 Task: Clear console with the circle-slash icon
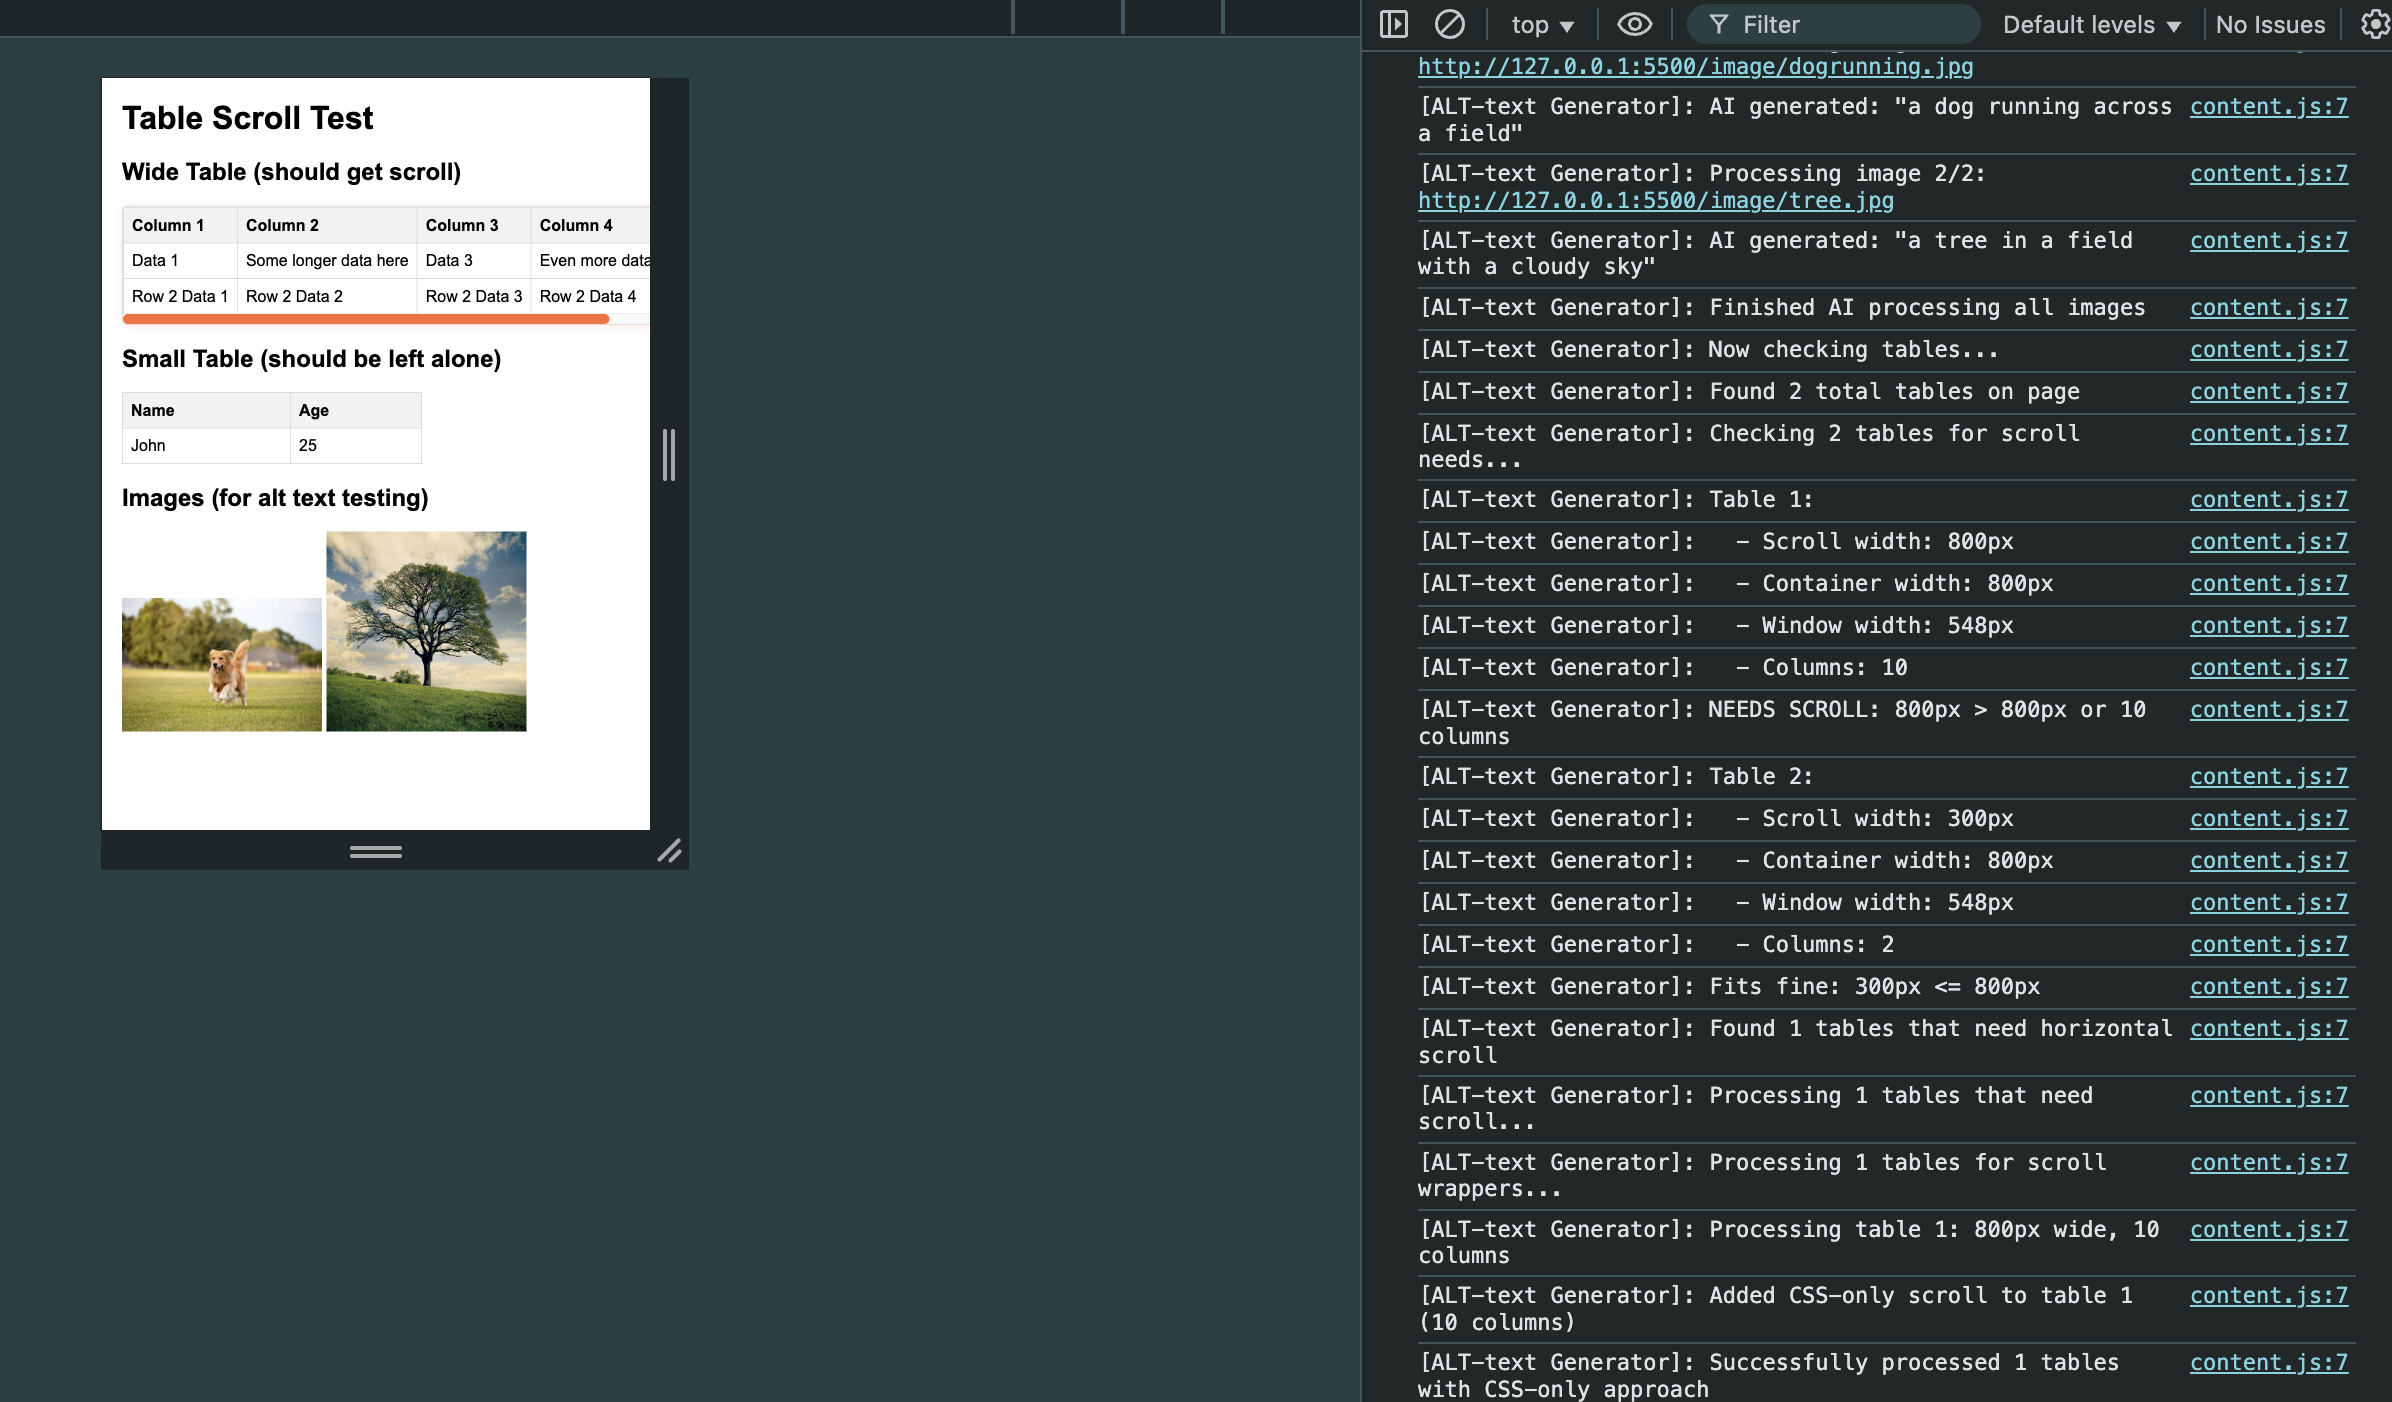pos(1449,24)
